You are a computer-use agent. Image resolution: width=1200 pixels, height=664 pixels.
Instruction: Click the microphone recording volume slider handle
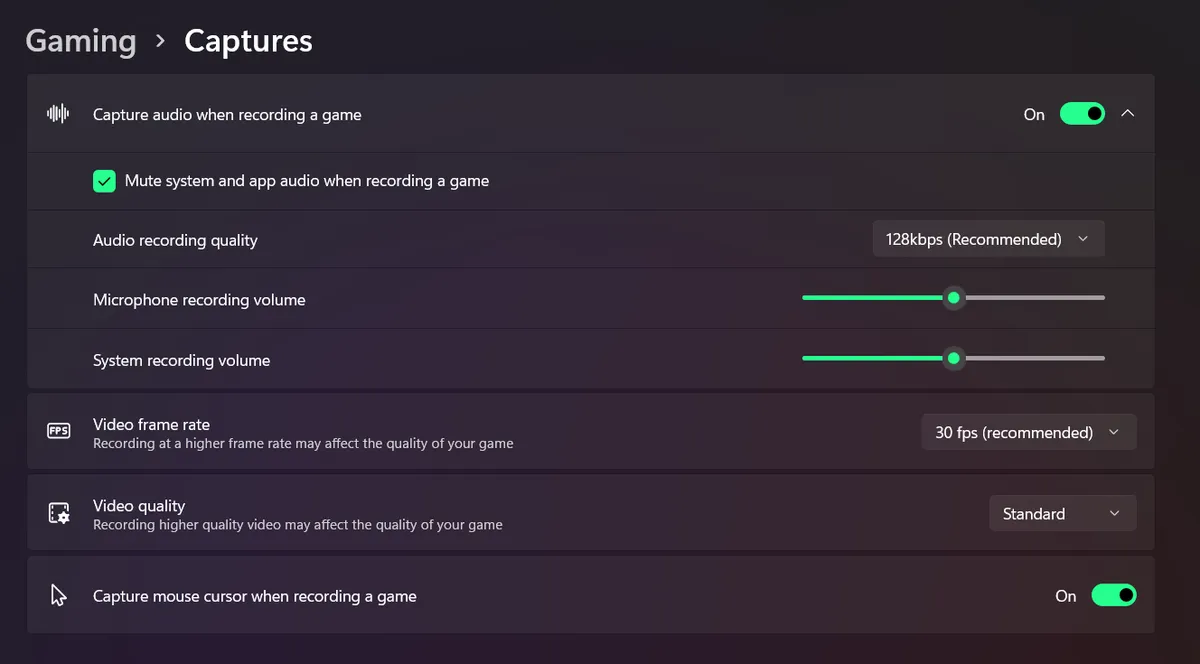click(x=954, y=298)
